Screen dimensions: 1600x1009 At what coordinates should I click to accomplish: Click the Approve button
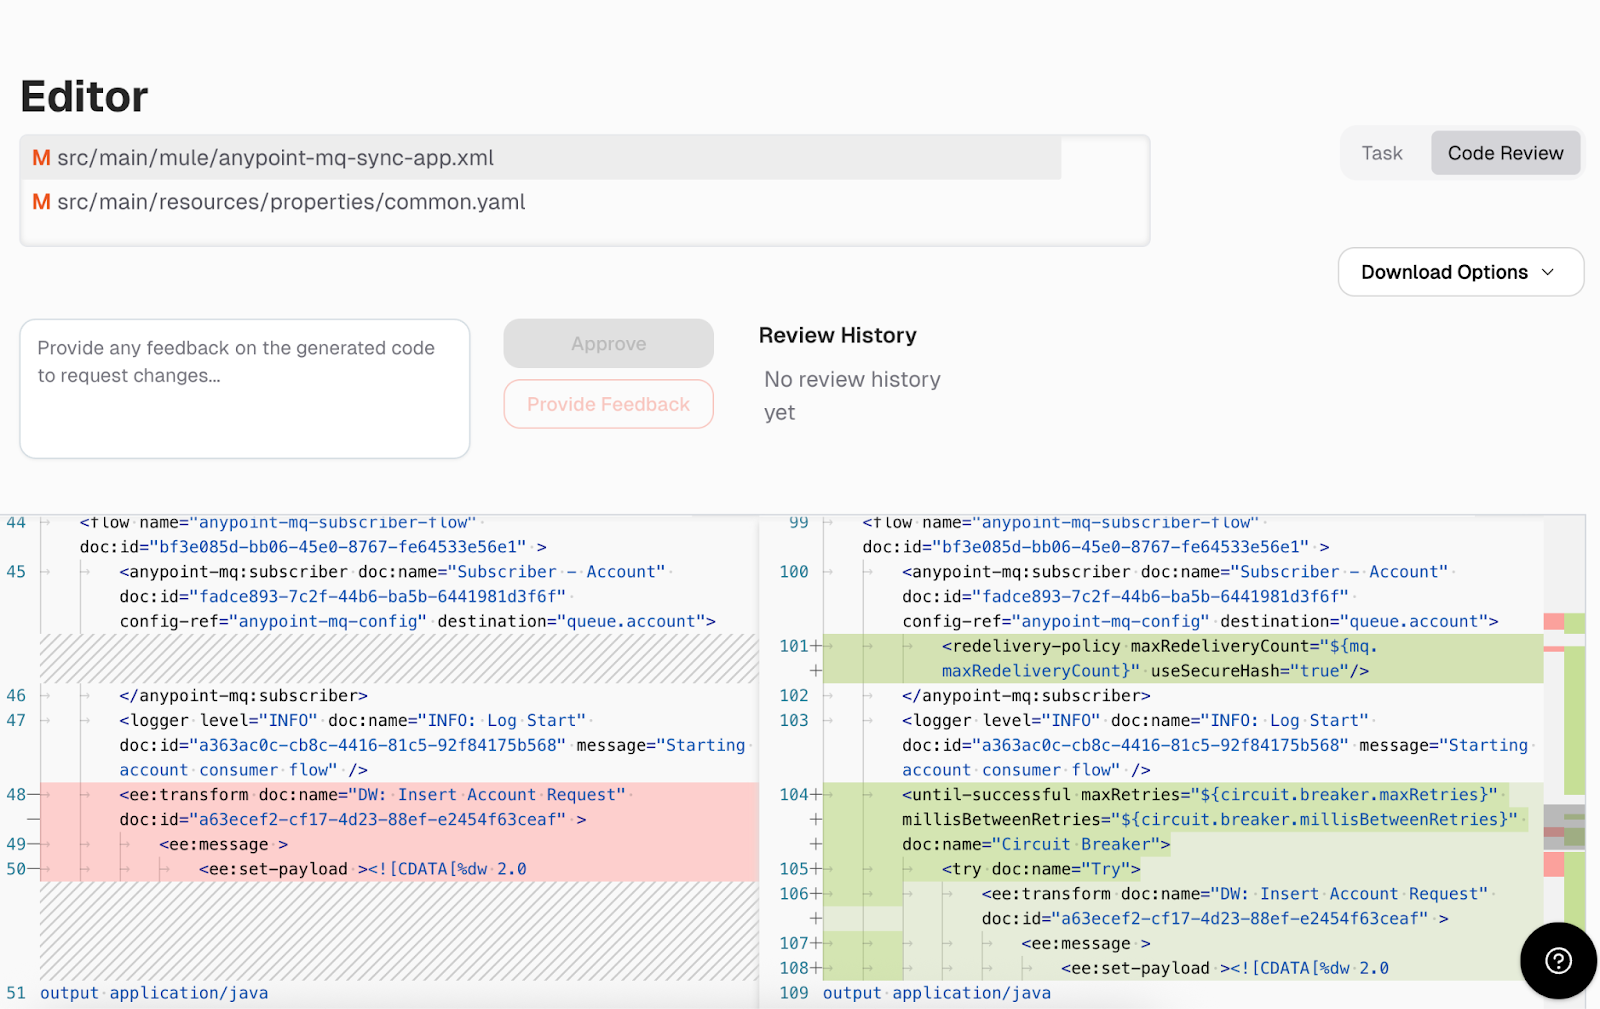tap(608, 344)
